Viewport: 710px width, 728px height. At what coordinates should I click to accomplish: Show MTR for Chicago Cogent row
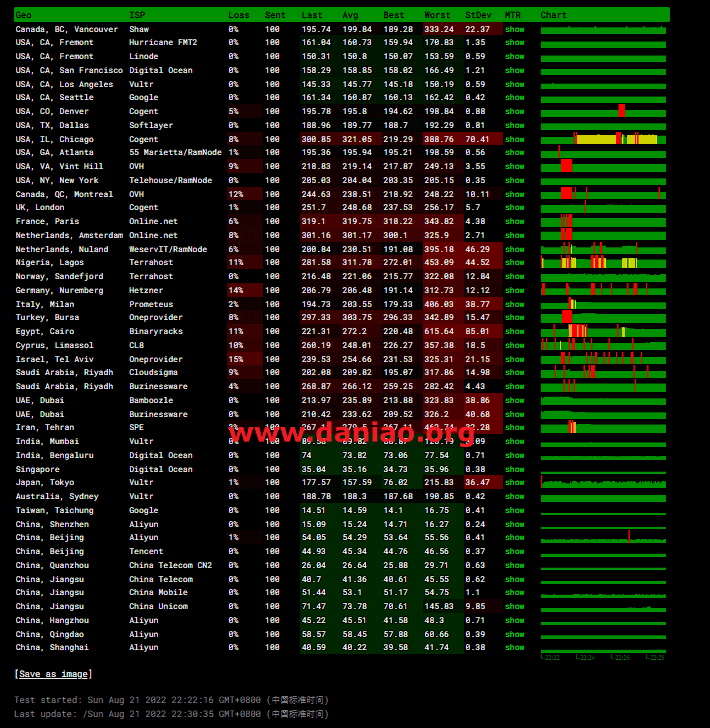[515, 139]
